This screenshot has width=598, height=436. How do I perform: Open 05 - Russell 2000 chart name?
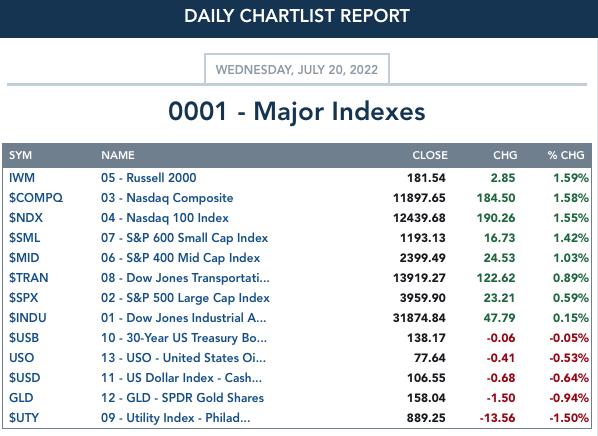149,178
